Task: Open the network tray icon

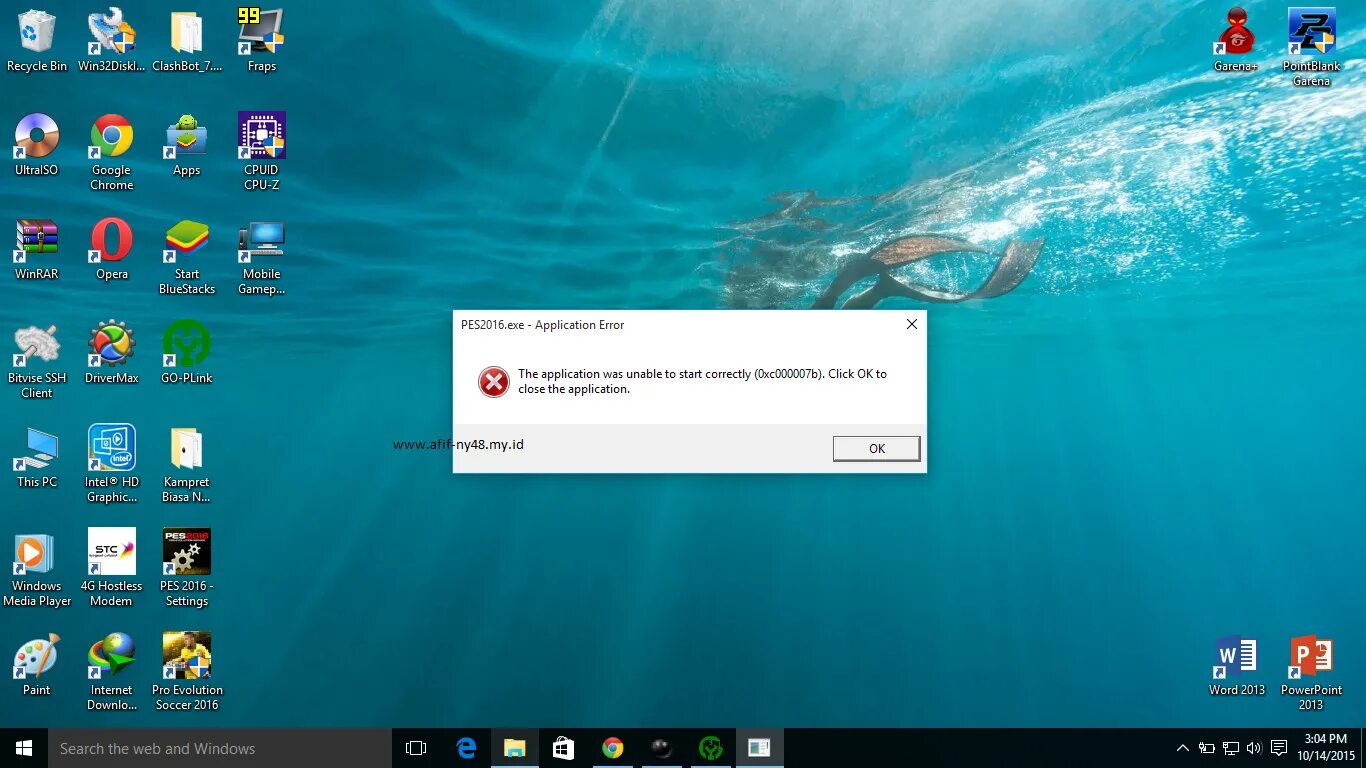Action: (x=1231, y=748)
